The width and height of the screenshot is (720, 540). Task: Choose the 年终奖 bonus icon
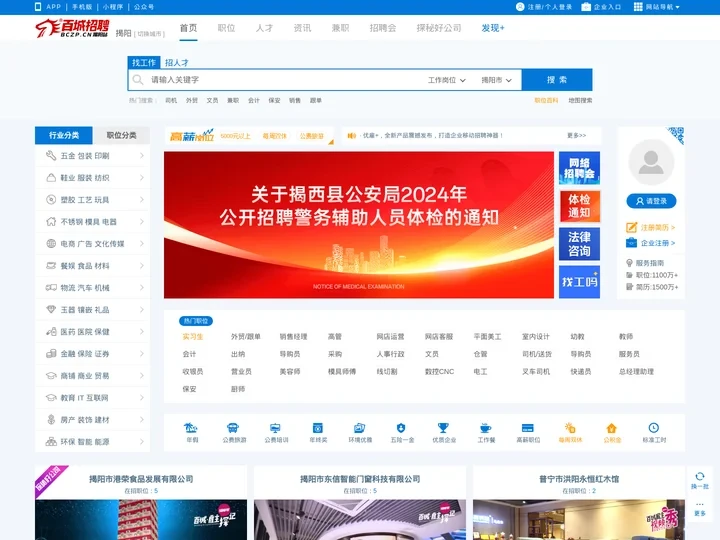click(x=318, y=428)
